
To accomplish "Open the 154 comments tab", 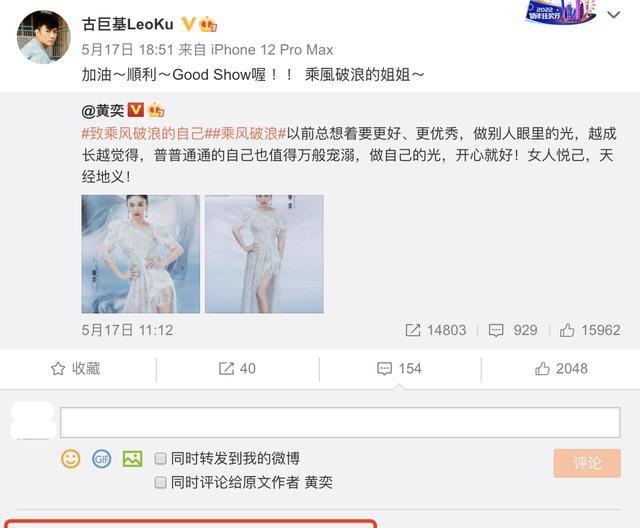I will pos(399,368).
